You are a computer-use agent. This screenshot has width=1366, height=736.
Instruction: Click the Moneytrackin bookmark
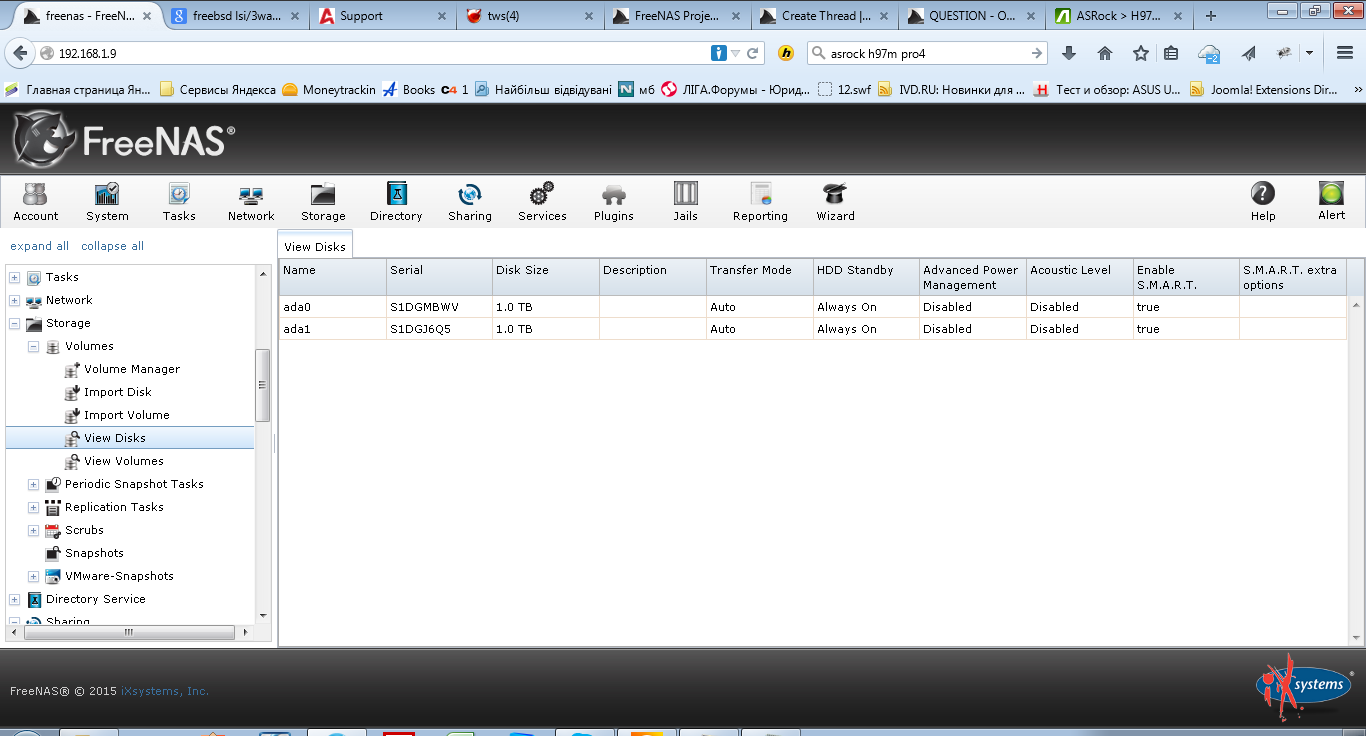click(x=329, y=89)
